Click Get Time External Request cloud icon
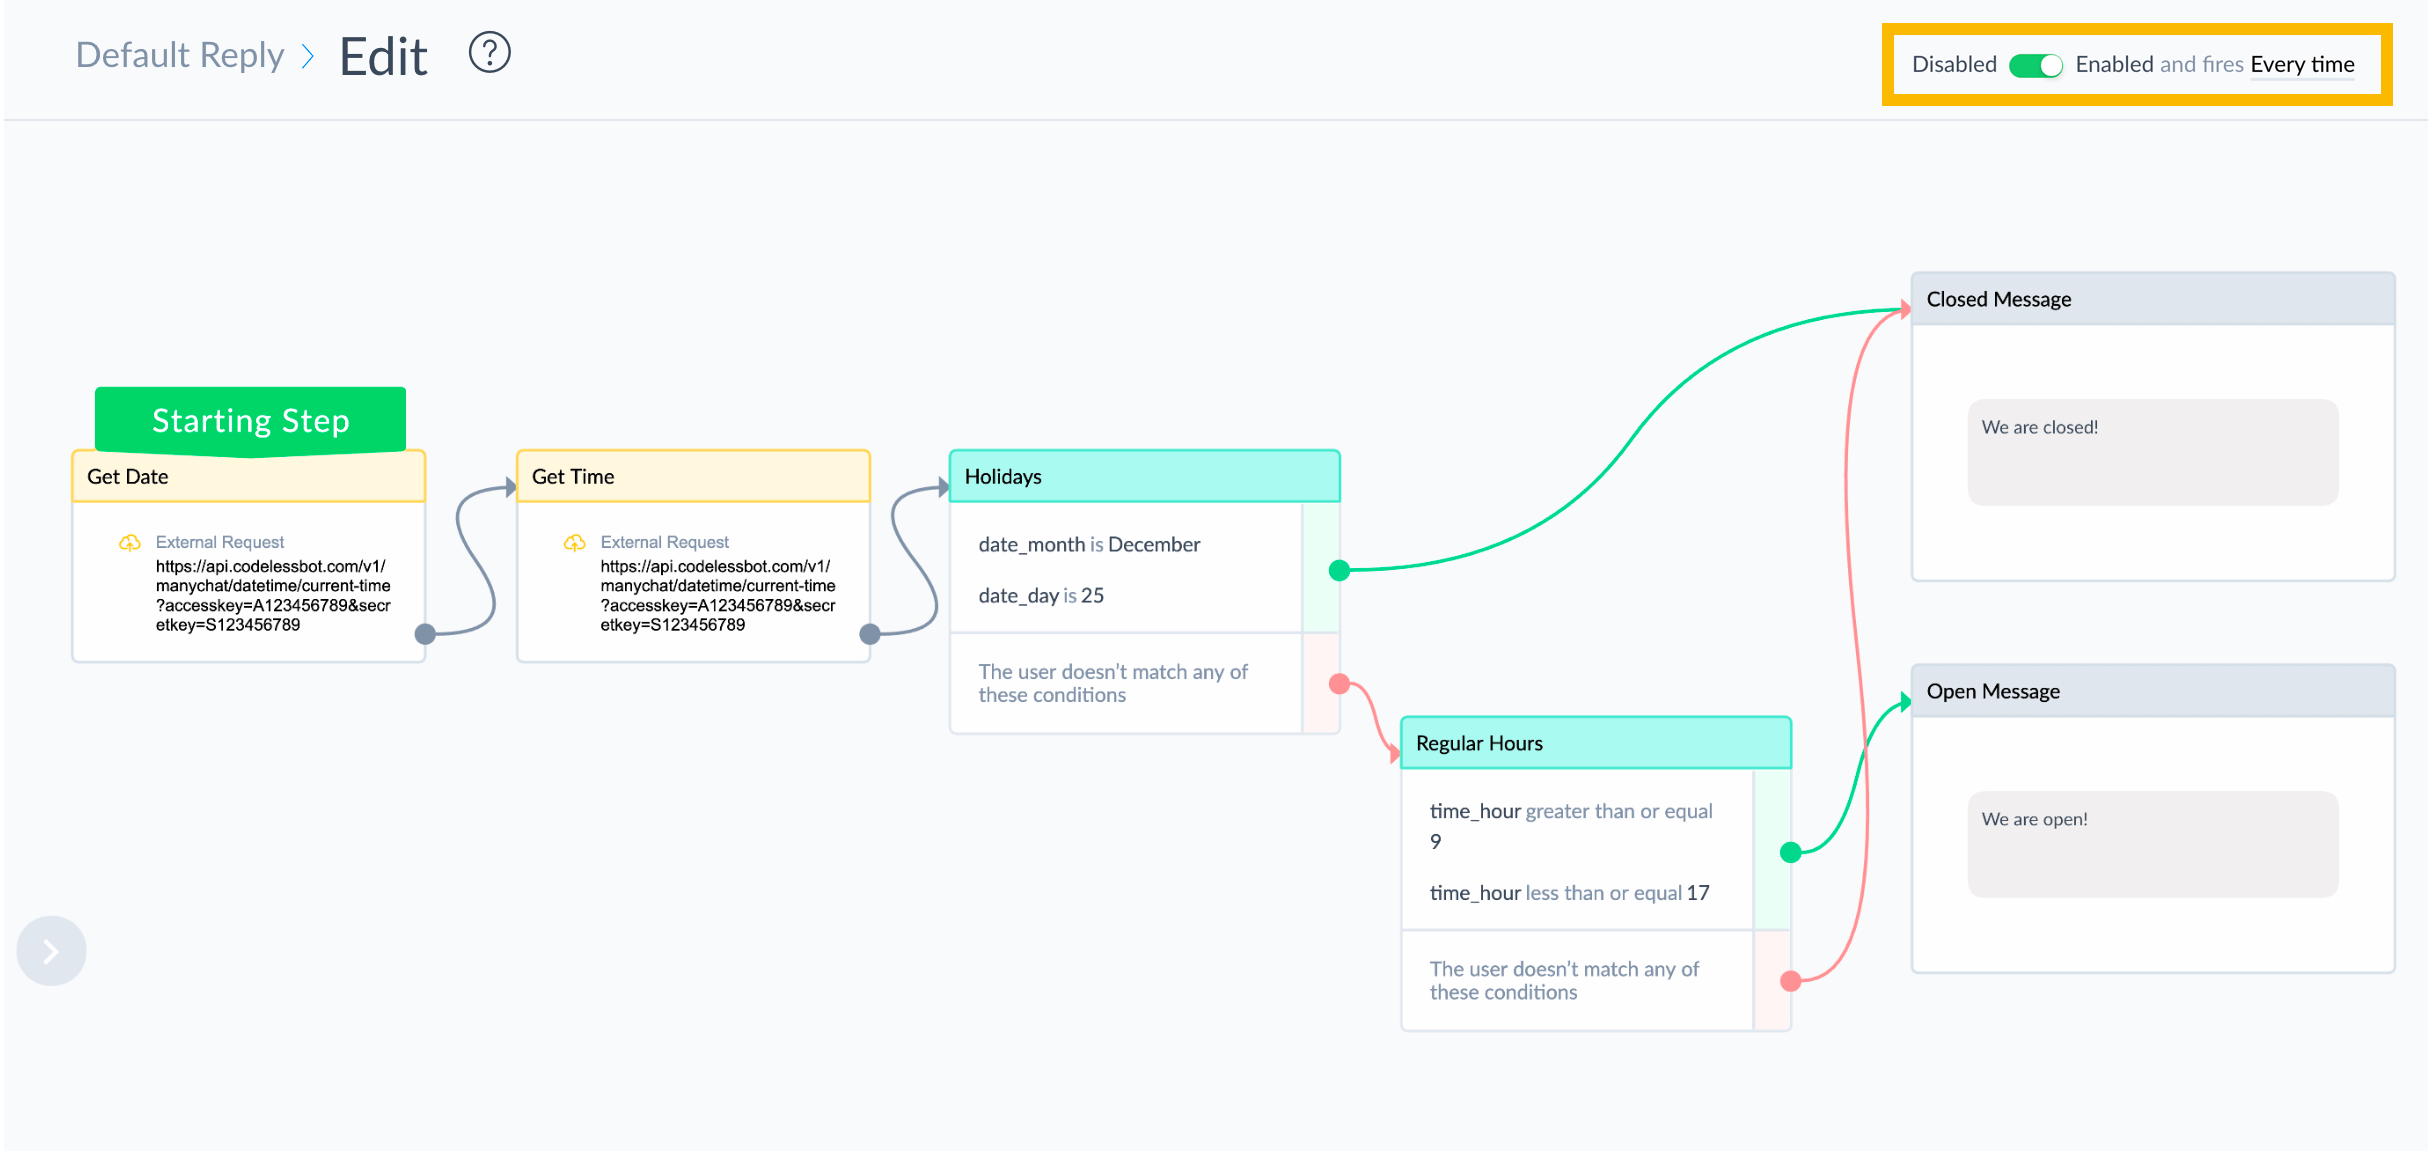The width and height of the screenshot is (2432, 1155). 575,542
